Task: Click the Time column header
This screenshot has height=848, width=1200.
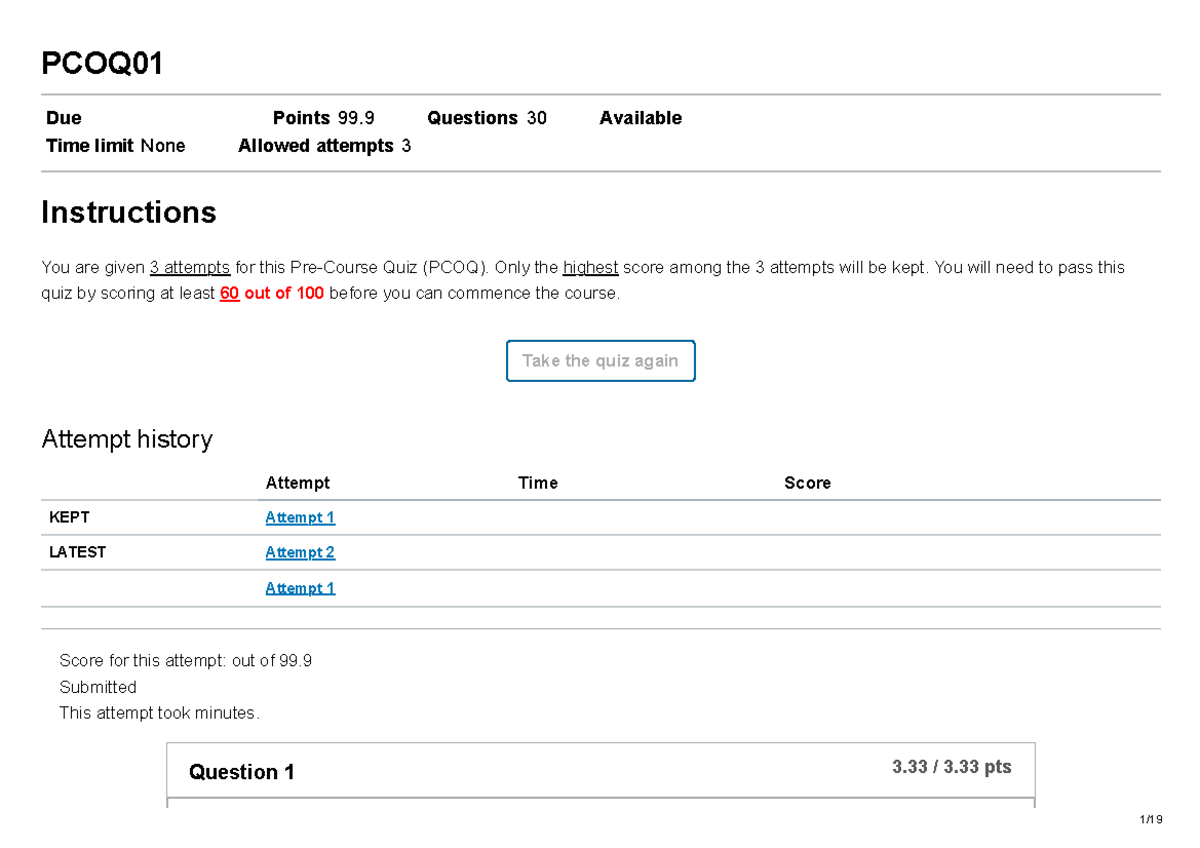Action: point(538,483)
